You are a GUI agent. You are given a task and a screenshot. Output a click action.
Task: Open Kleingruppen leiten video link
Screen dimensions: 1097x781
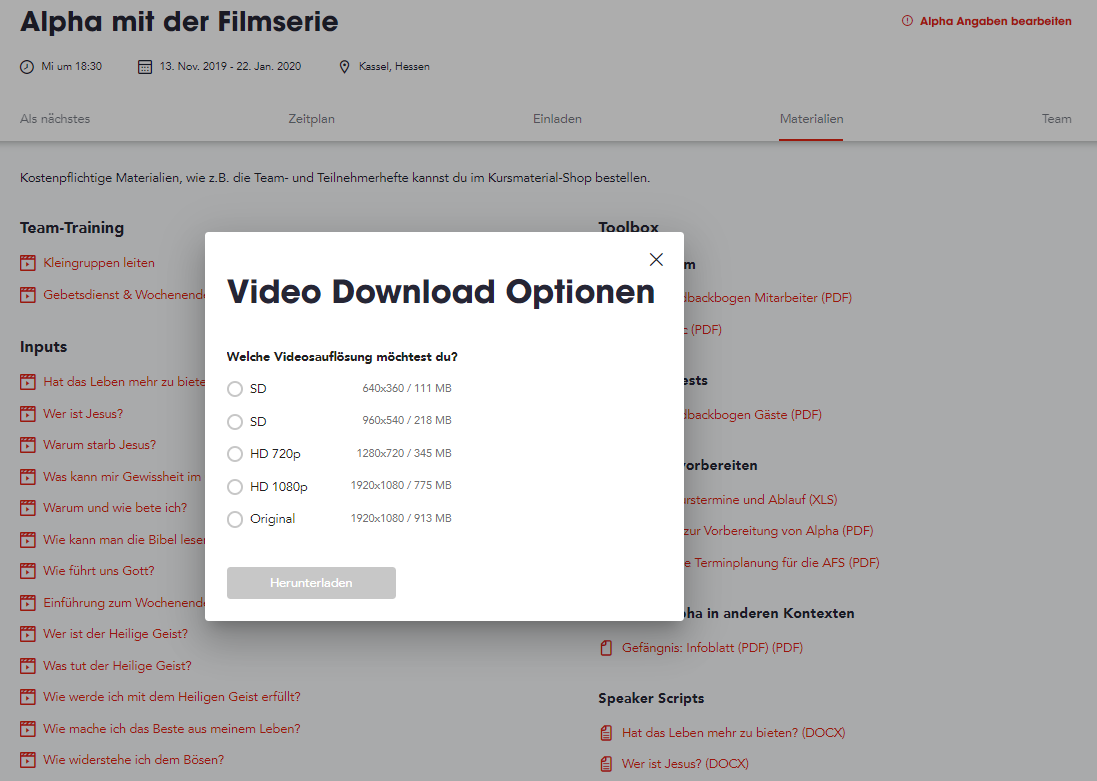[99, 263]
